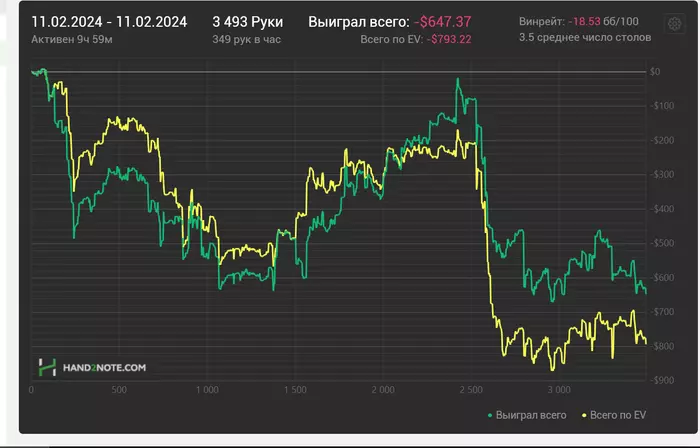The image size is (700, 448).
Task: Click the date range 11.02.2024 - 11.02.2024
Action: click(109, 22)
